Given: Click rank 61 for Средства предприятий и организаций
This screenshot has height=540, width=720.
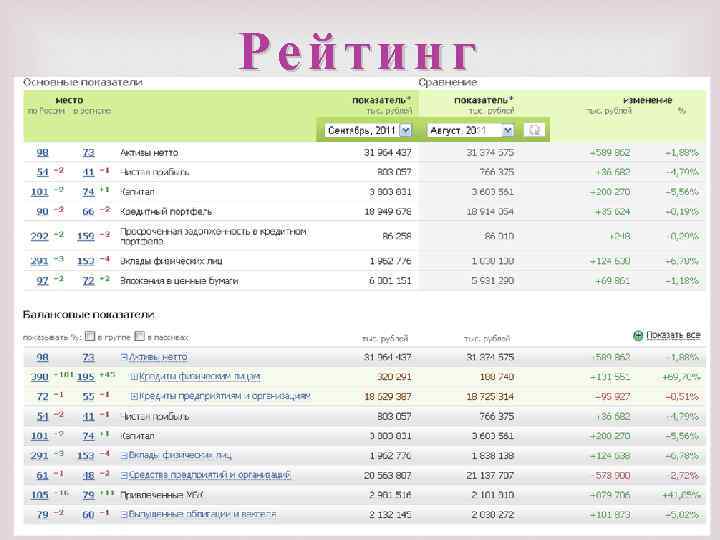Looking at the screenshot, I should tap(42, 476).
